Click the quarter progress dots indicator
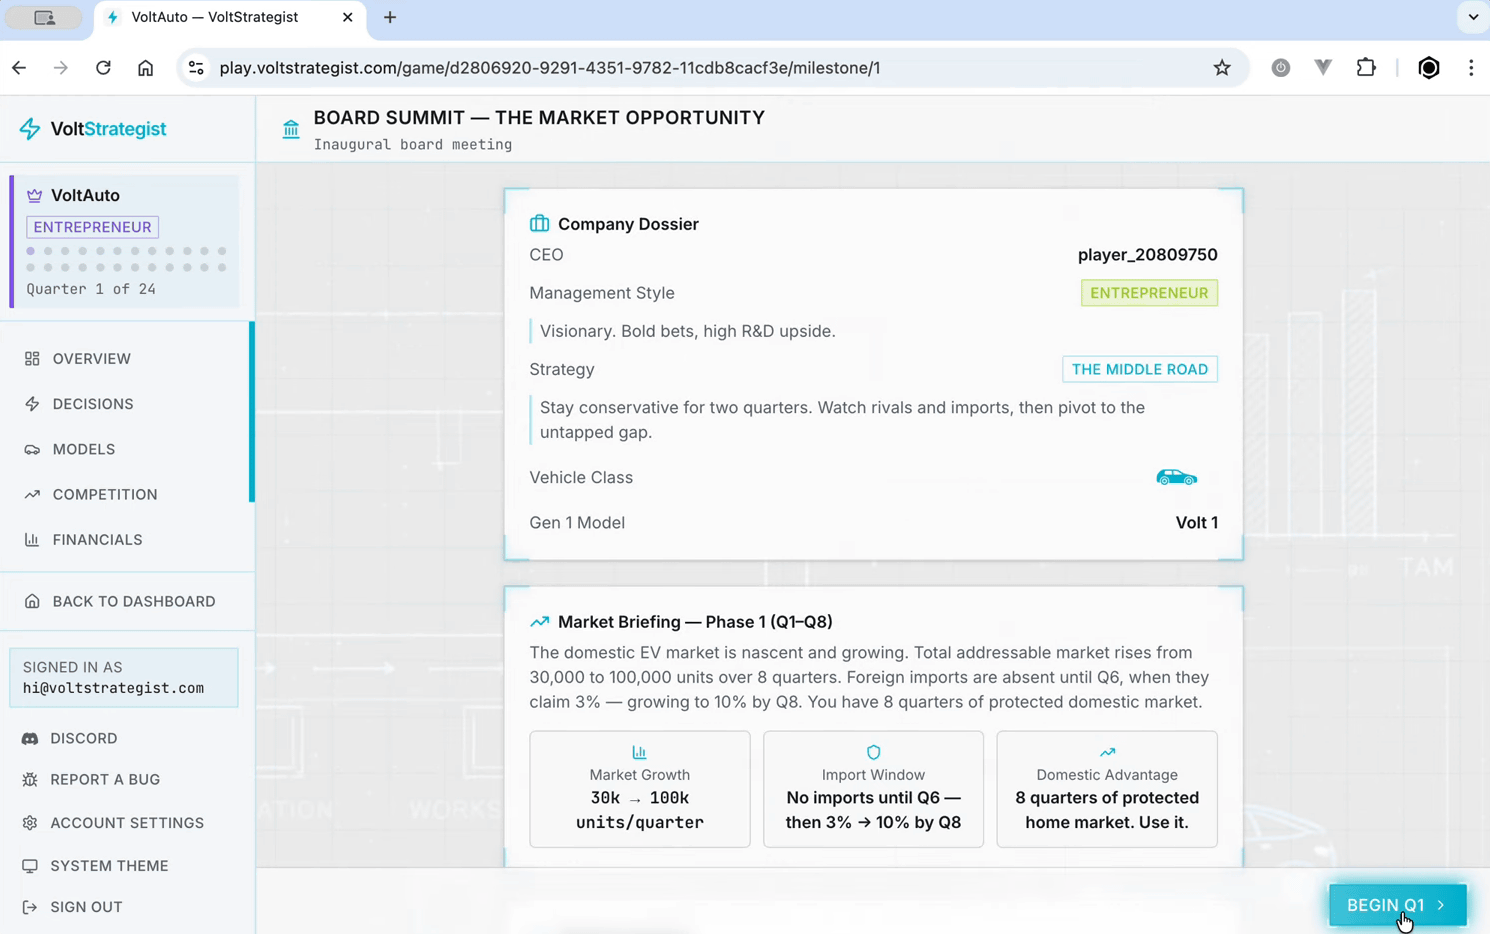The width and height of the screenshot is (1490, 934). pos(126,259)
